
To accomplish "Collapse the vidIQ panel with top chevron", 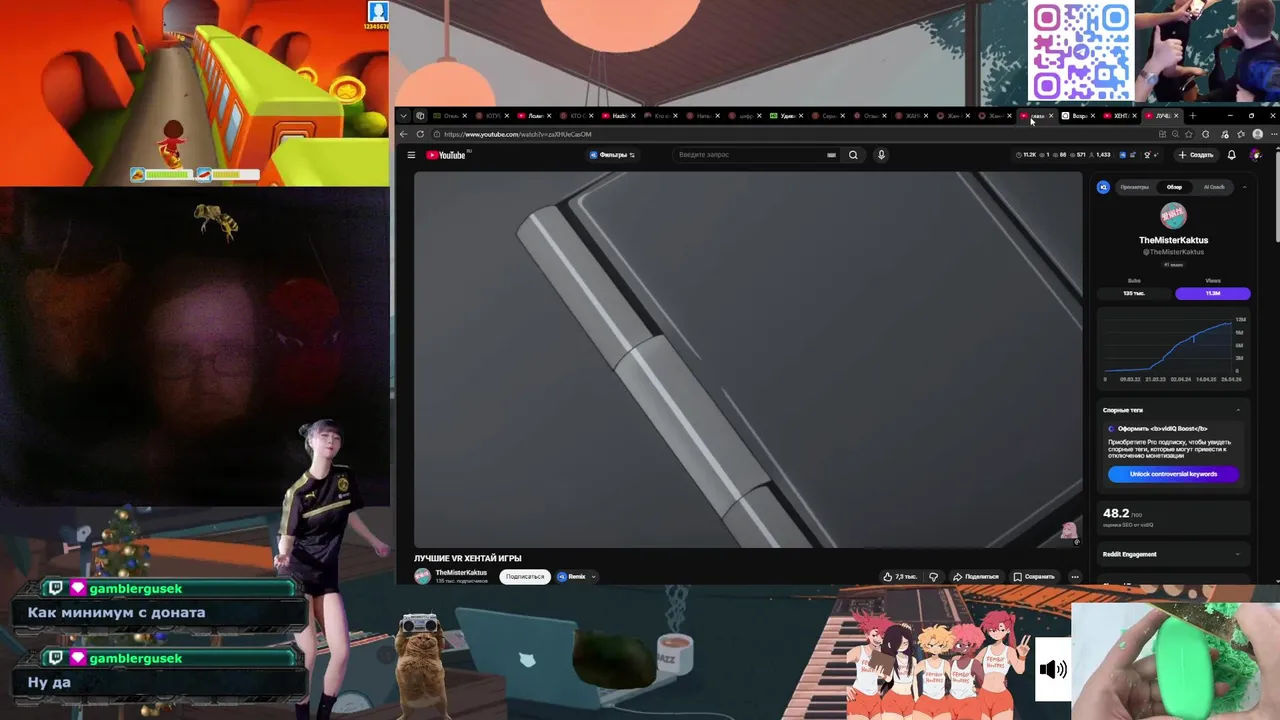I will click(x=1245, y=187).
